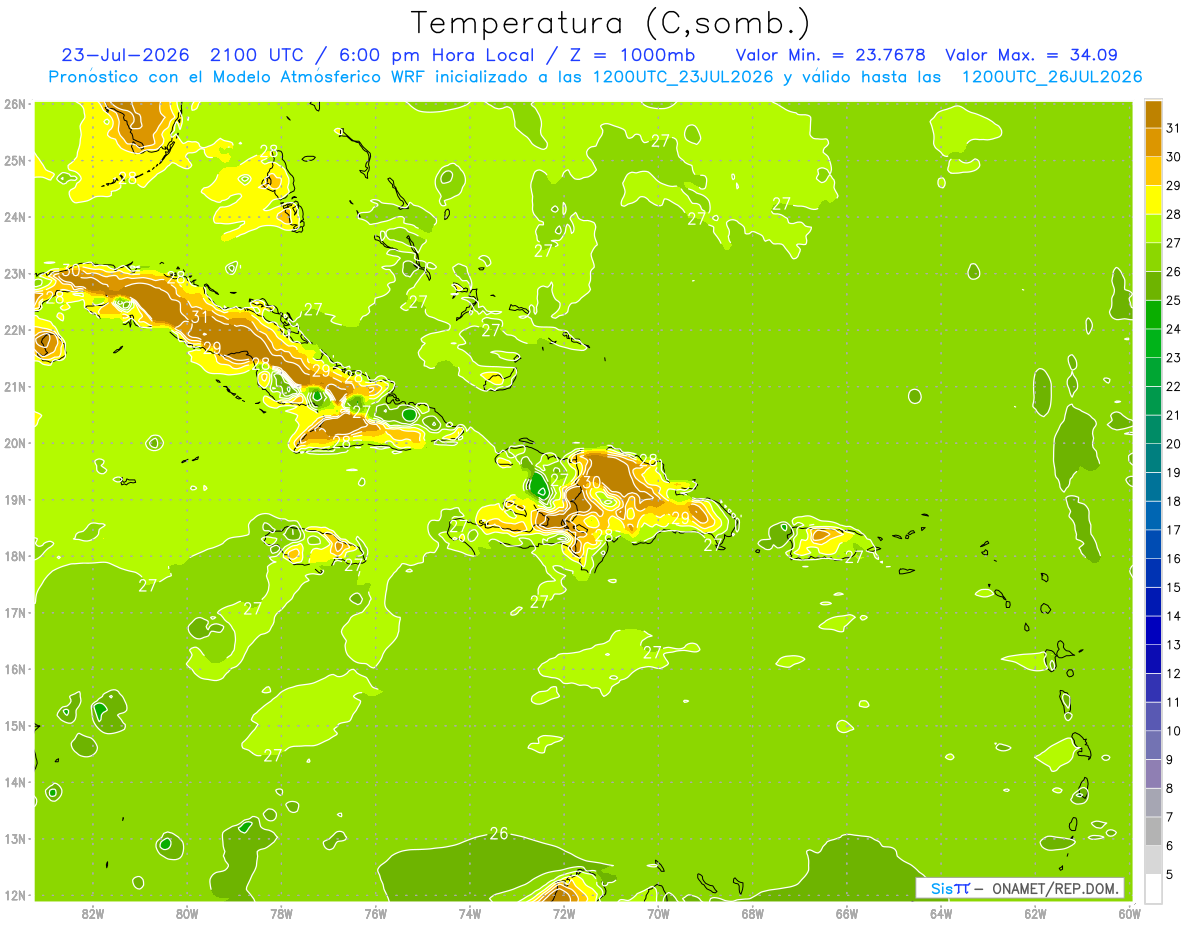The image size is (1200, 927).
Task: Click the '12N' latitude axis label
Action: click(x=15, y=895)
